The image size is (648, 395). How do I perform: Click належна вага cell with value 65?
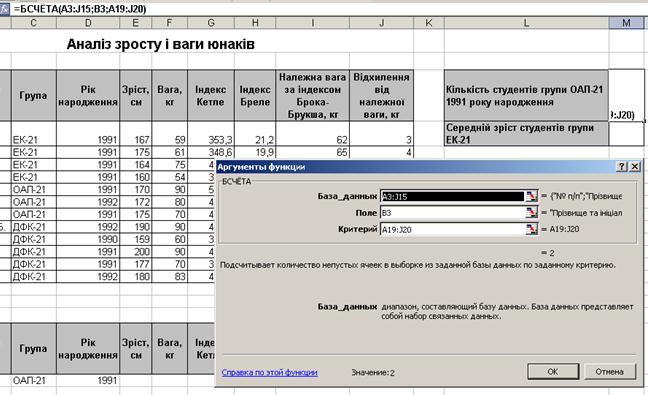coord(312,152)
